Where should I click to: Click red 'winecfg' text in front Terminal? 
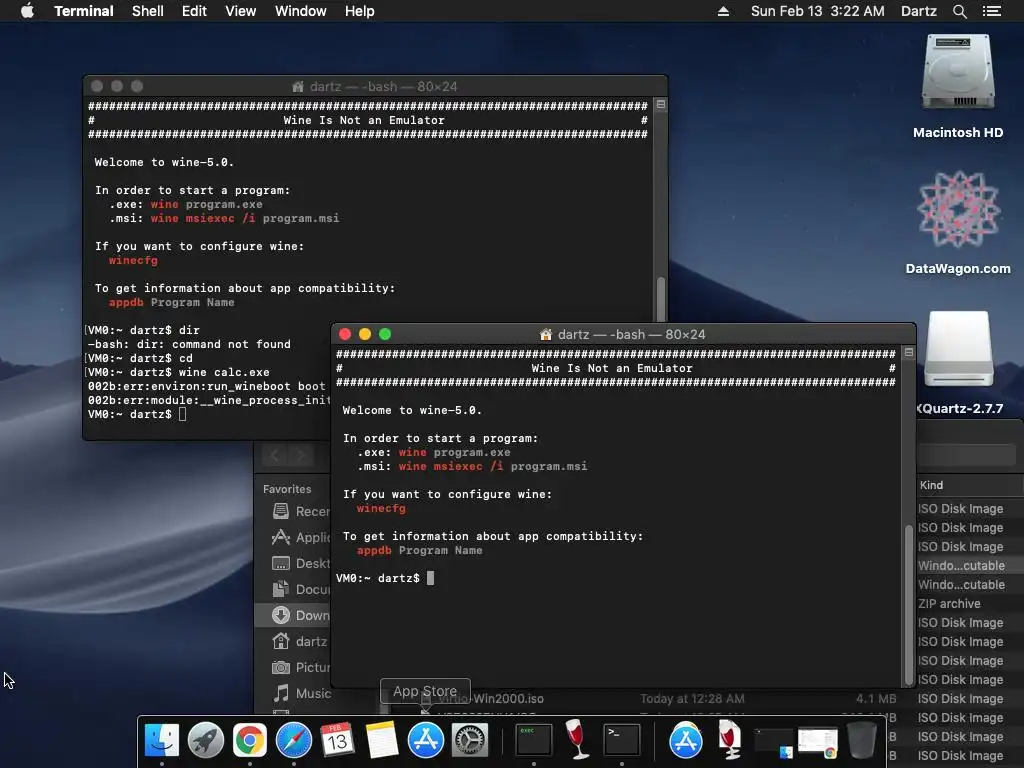381,508
